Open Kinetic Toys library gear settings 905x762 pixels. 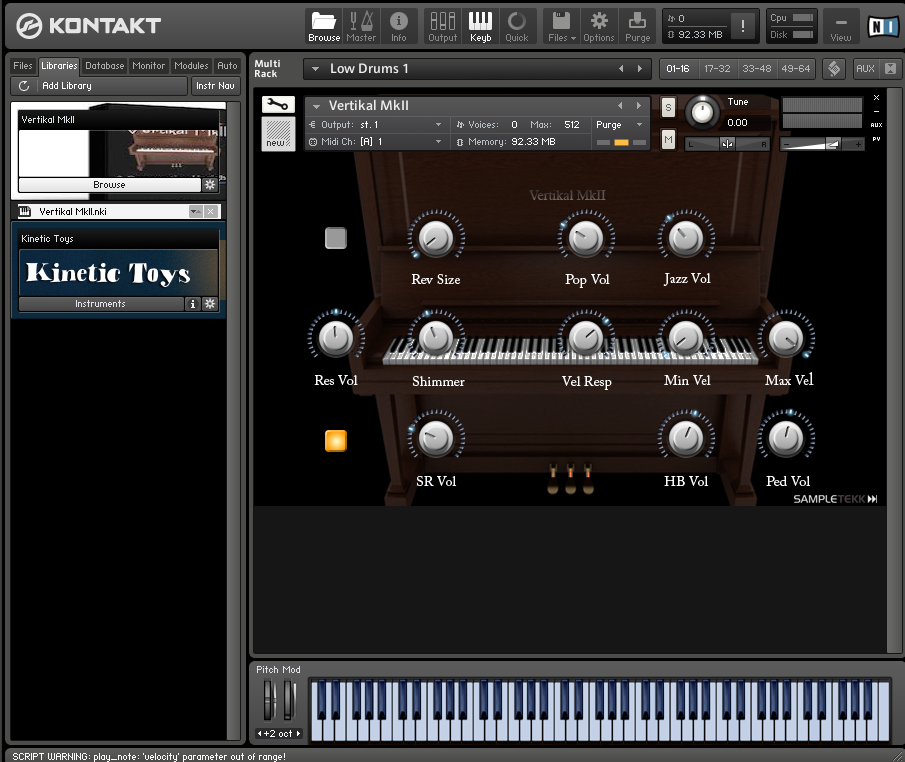point(210,304)
